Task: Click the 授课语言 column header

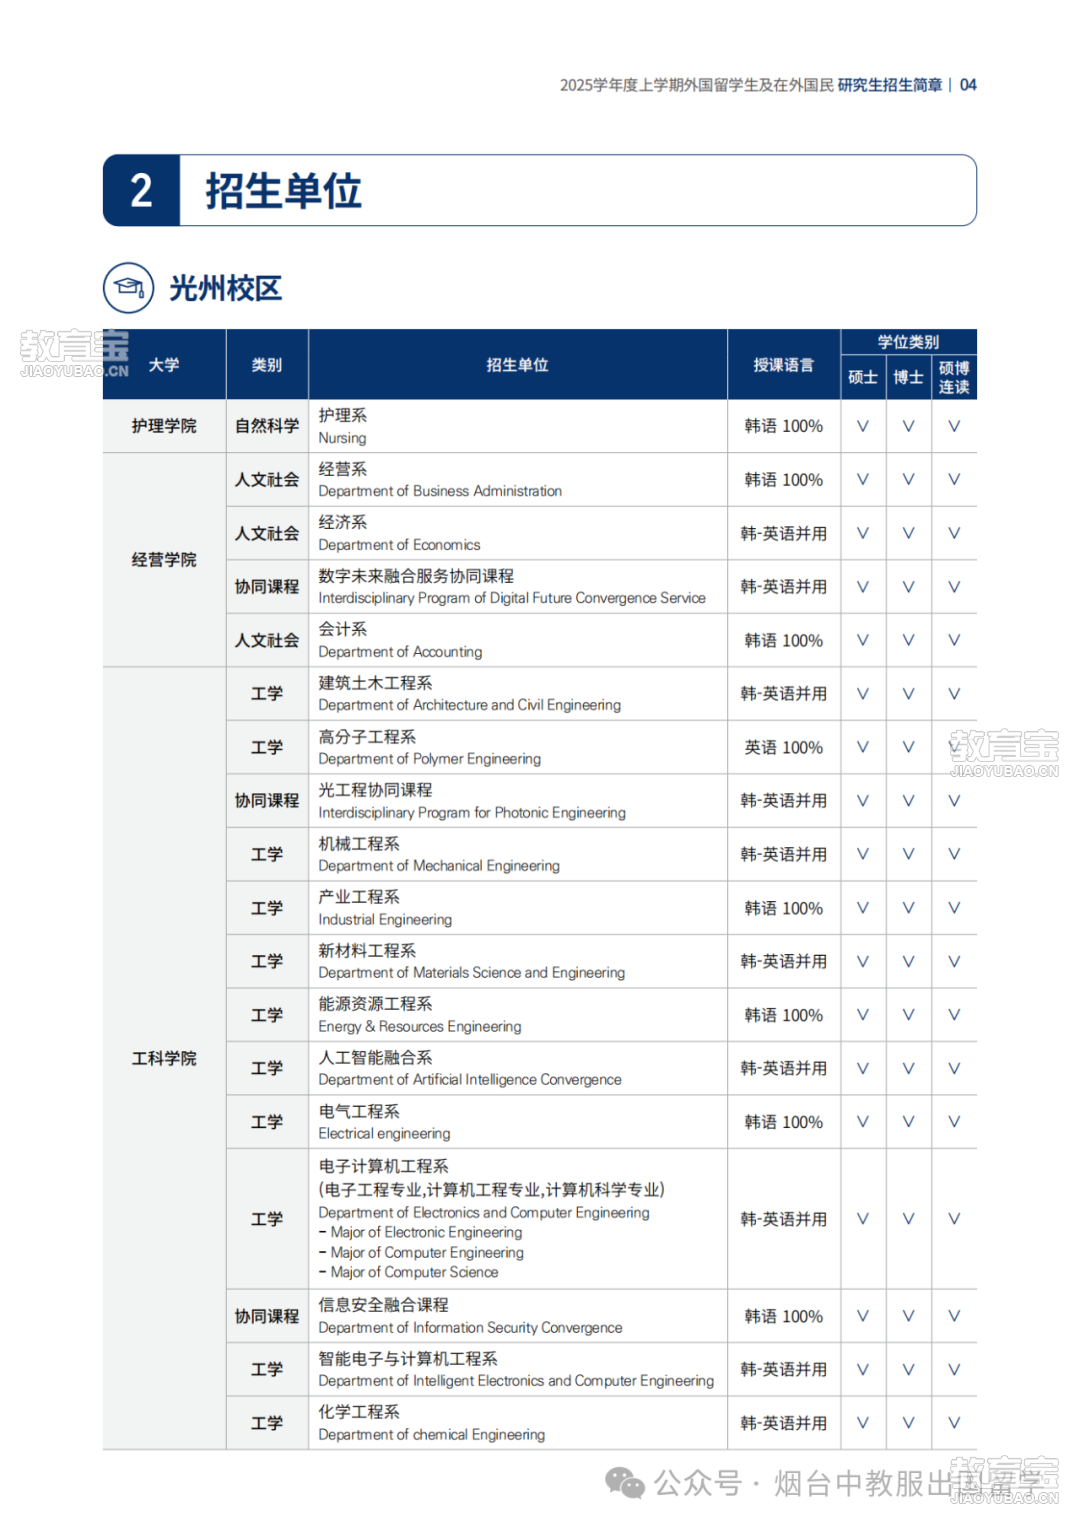Action: pyautogui.click(x=784, y=365)
